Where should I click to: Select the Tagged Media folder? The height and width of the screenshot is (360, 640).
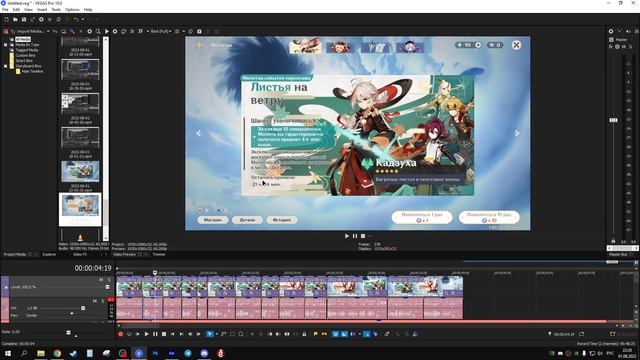(x=27, y=50)
